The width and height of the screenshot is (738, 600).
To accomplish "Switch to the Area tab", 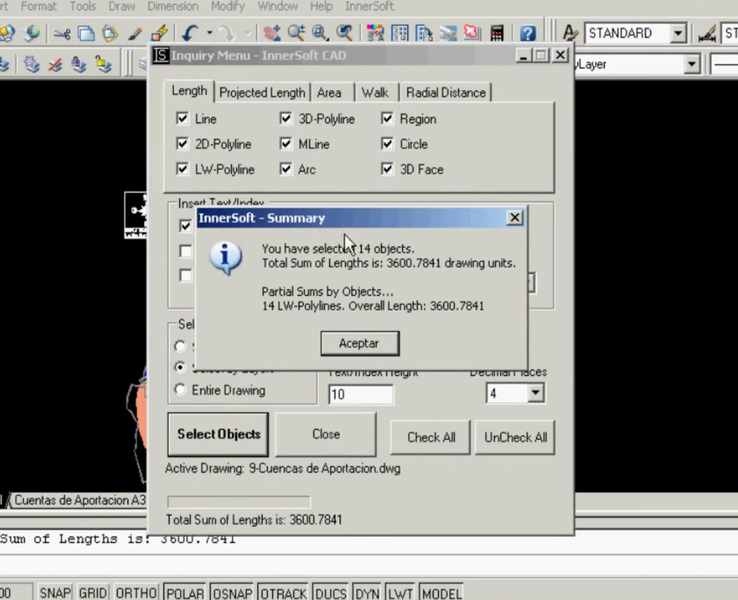I will 329,92.
